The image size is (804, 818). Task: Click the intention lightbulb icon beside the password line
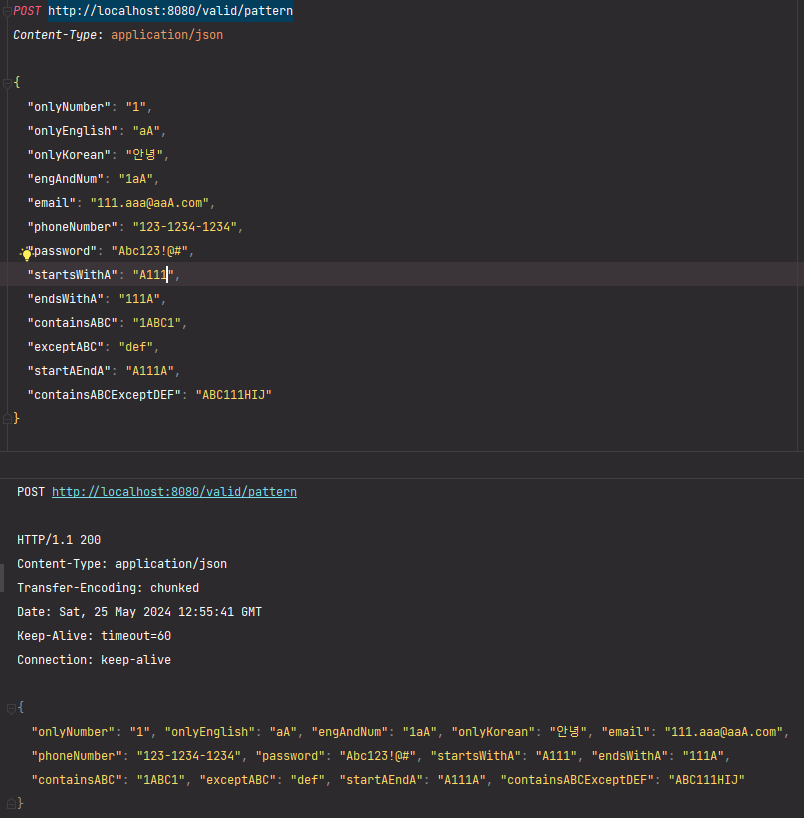pos(26,254)
